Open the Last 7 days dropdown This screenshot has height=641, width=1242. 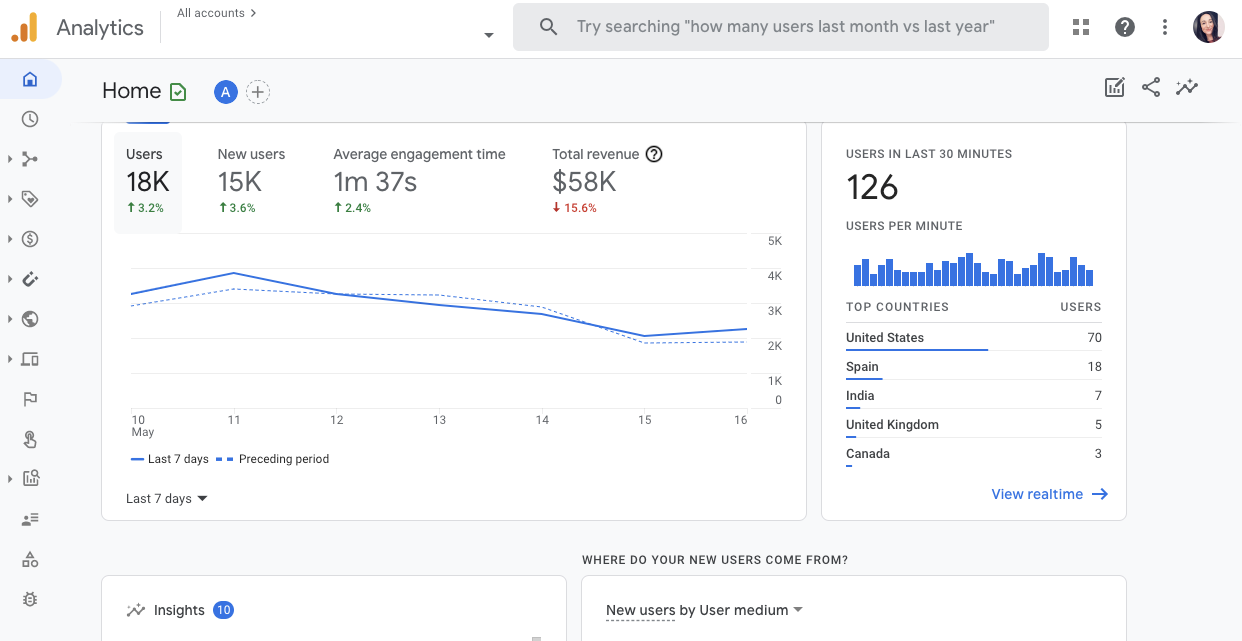click(167, 499)
